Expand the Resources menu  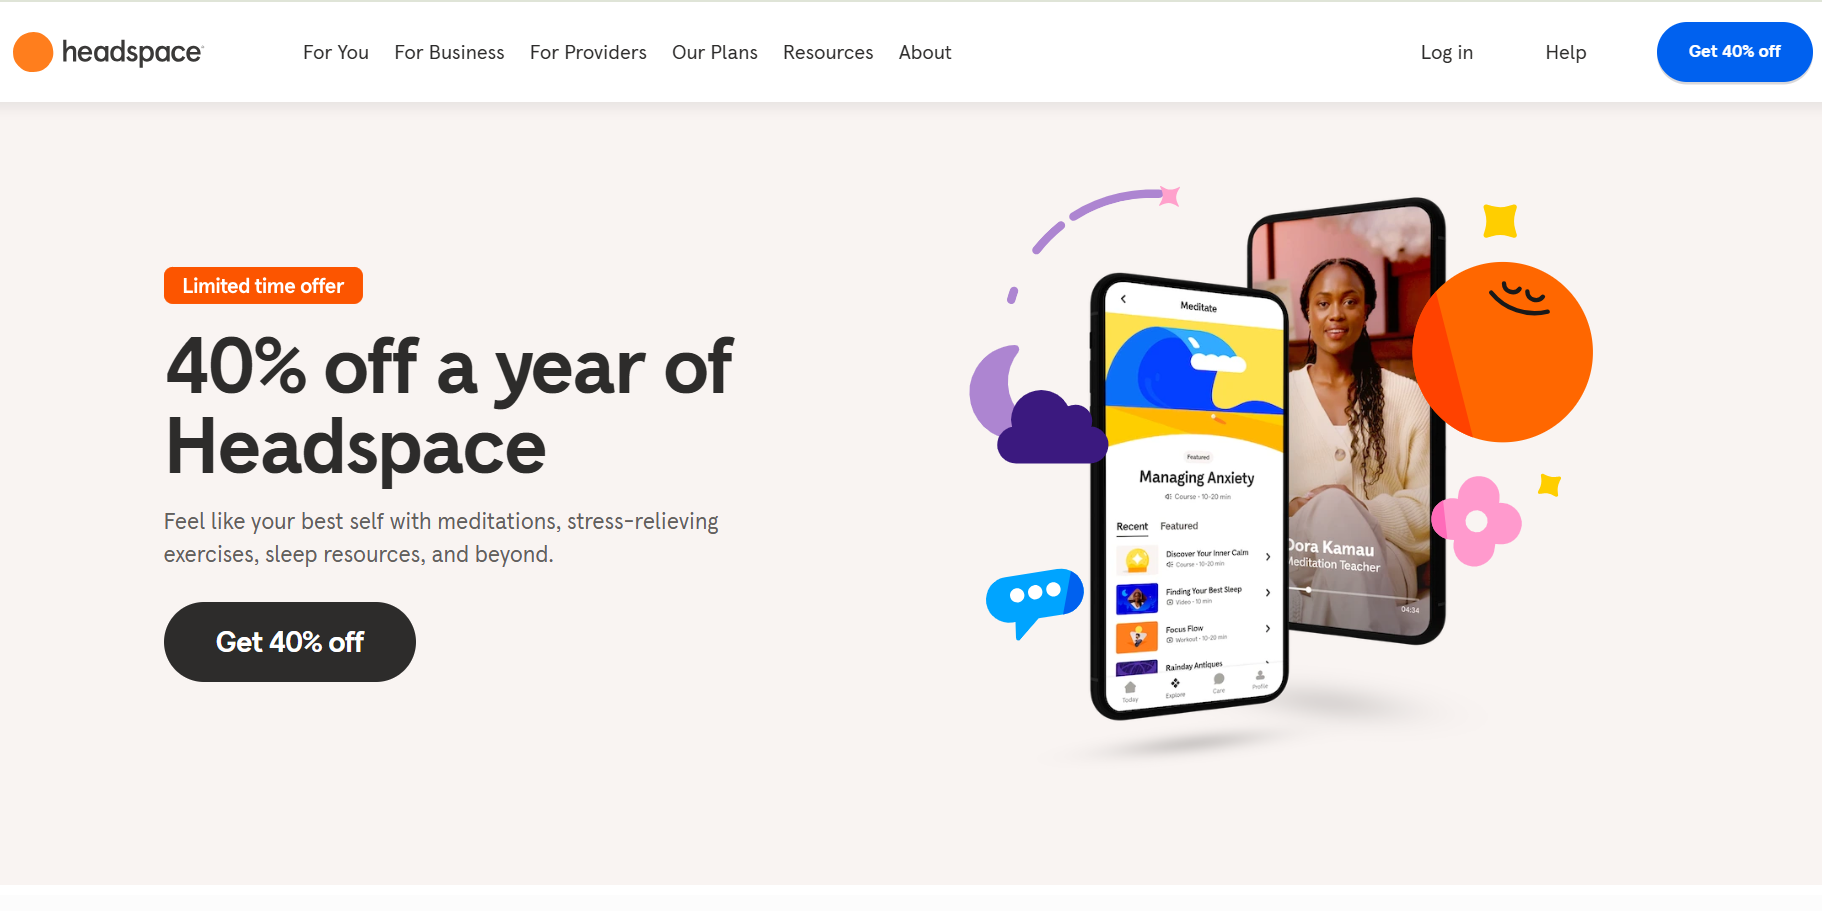coord(828,52)
